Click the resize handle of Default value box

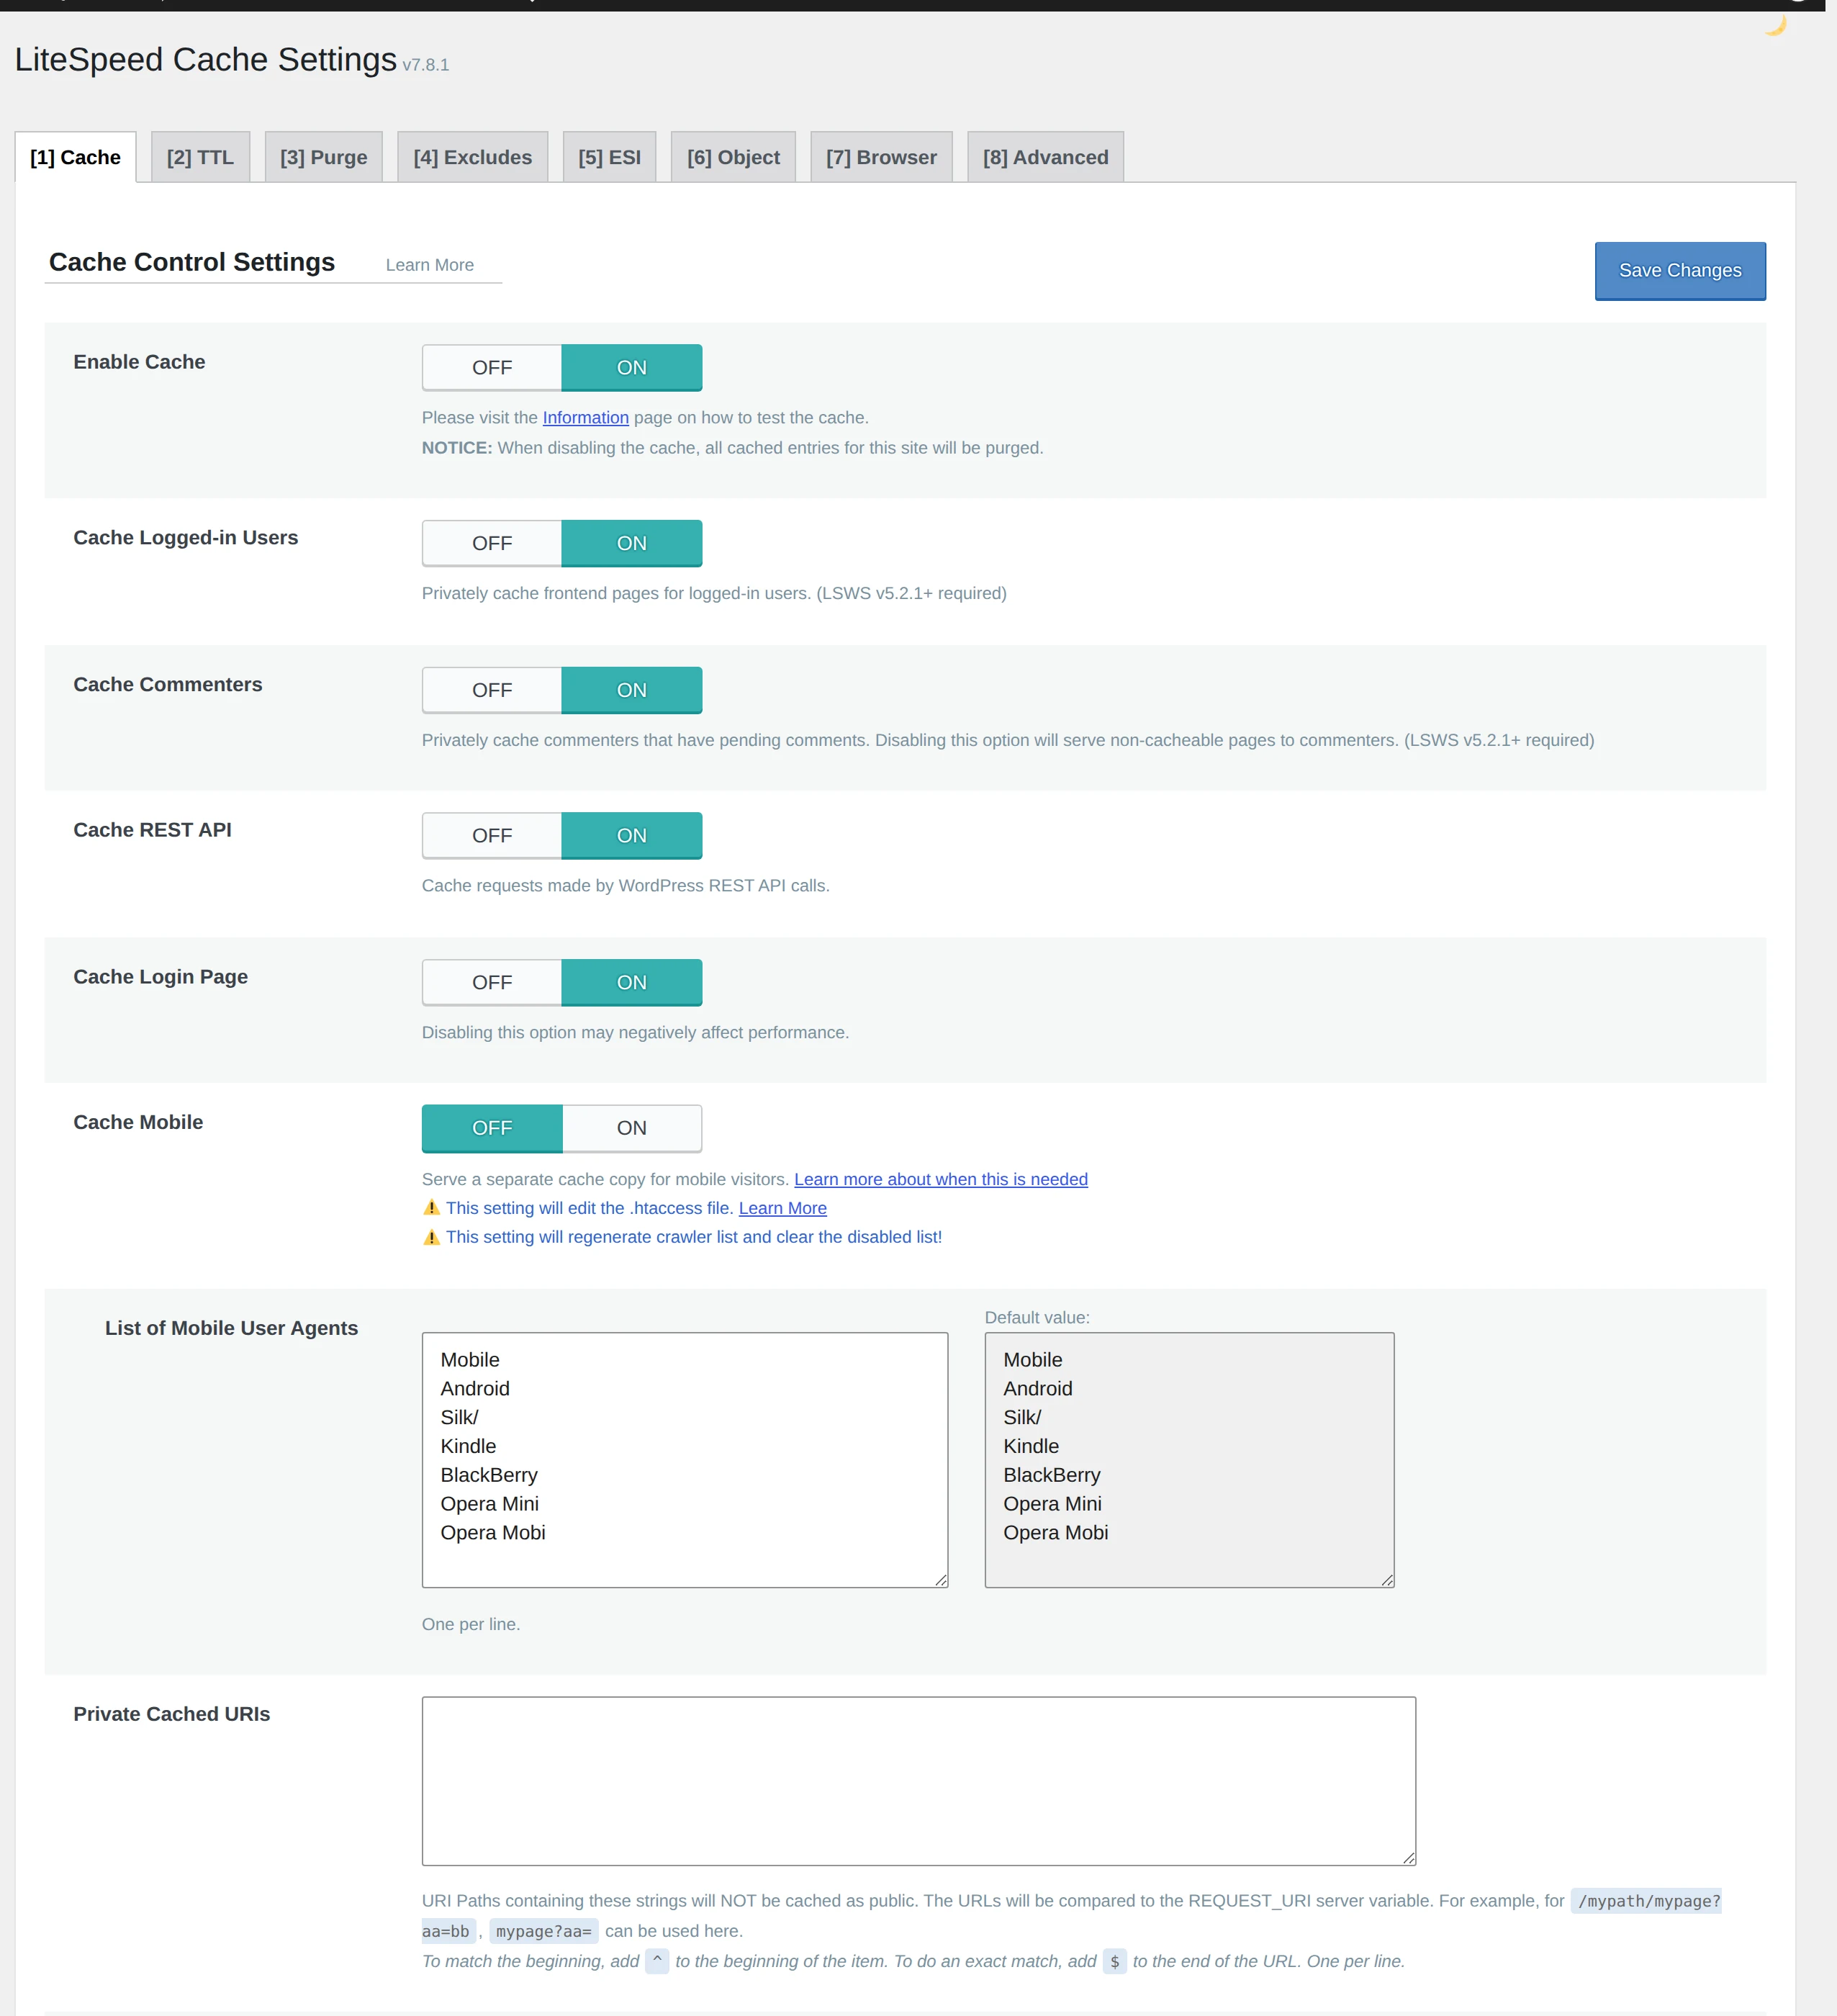click(1387, 1580)
